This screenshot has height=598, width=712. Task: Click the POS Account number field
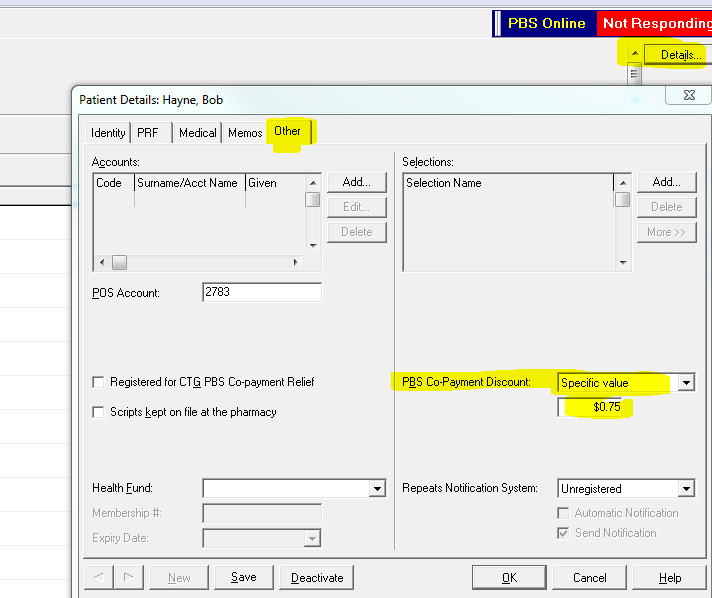pyautogui.click(x=261, y=293)
